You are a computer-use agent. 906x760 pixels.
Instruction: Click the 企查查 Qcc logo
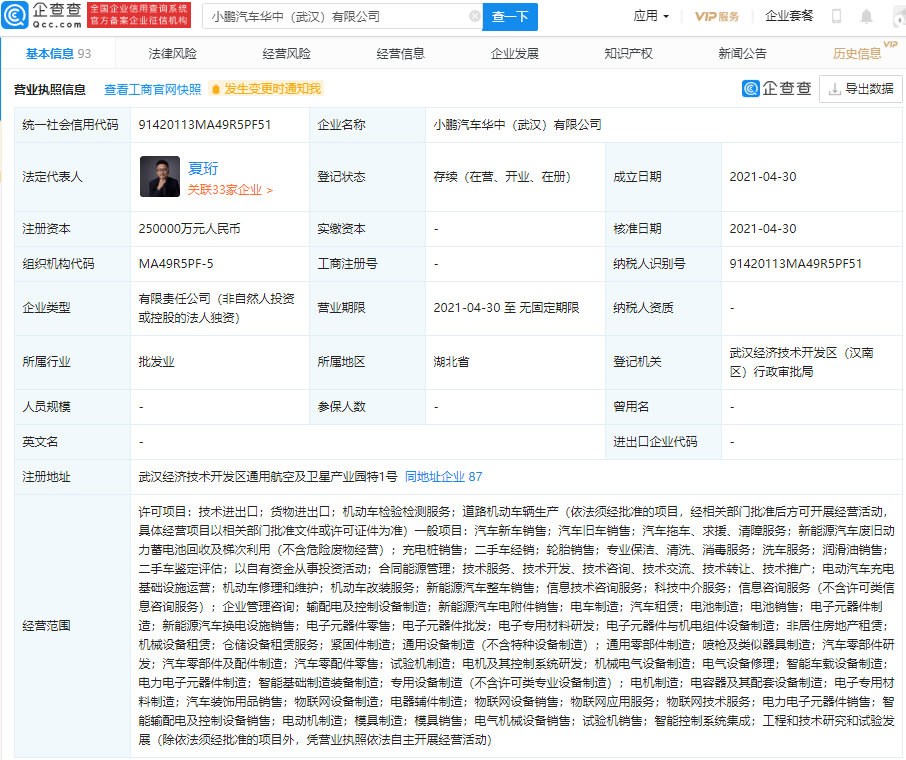click(x=46, y=15)
